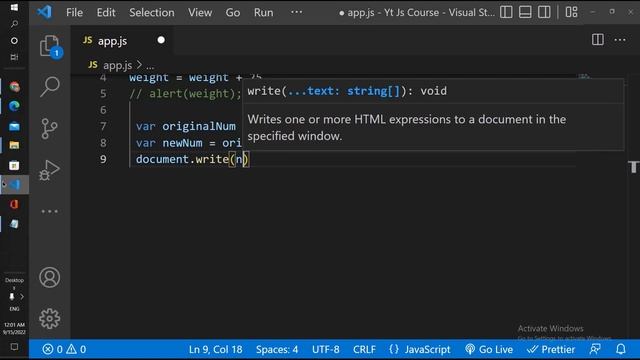Split the editor to the right
This screenshot has width=640, height=360.
pyautogui.click(x=598, y=40)
